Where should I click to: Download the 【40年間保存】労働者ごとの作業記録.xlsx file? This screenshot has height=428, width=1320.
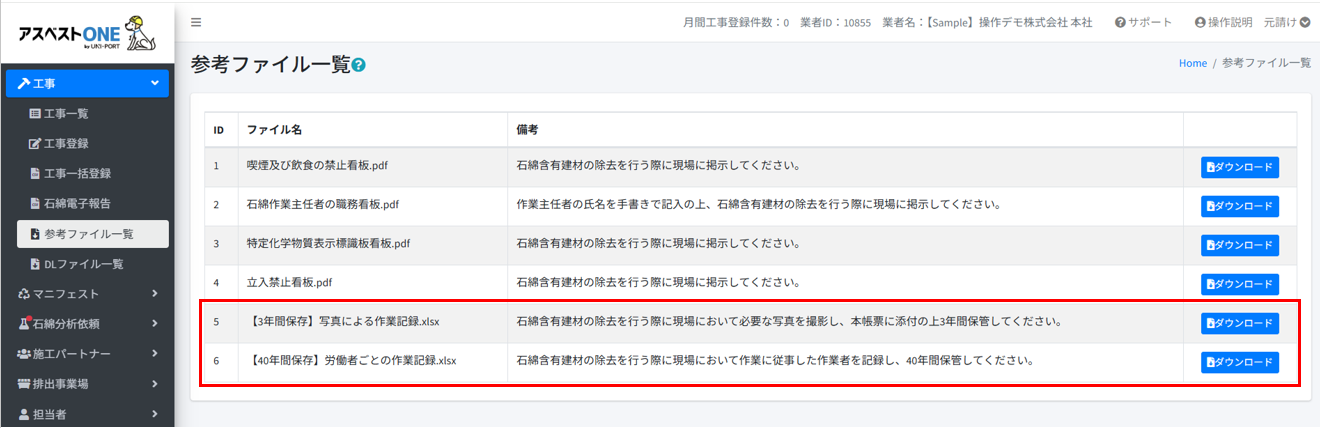(x=1239, y=362)
